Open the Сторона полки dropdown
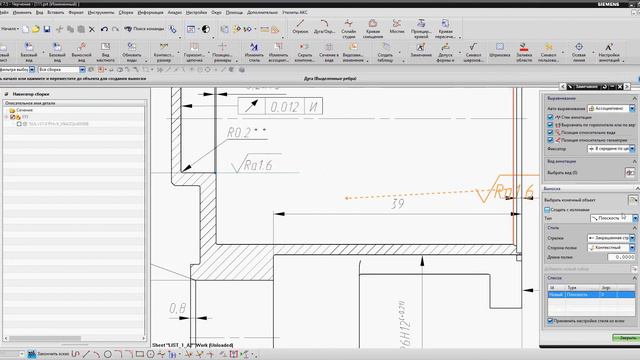 (611, 248)
